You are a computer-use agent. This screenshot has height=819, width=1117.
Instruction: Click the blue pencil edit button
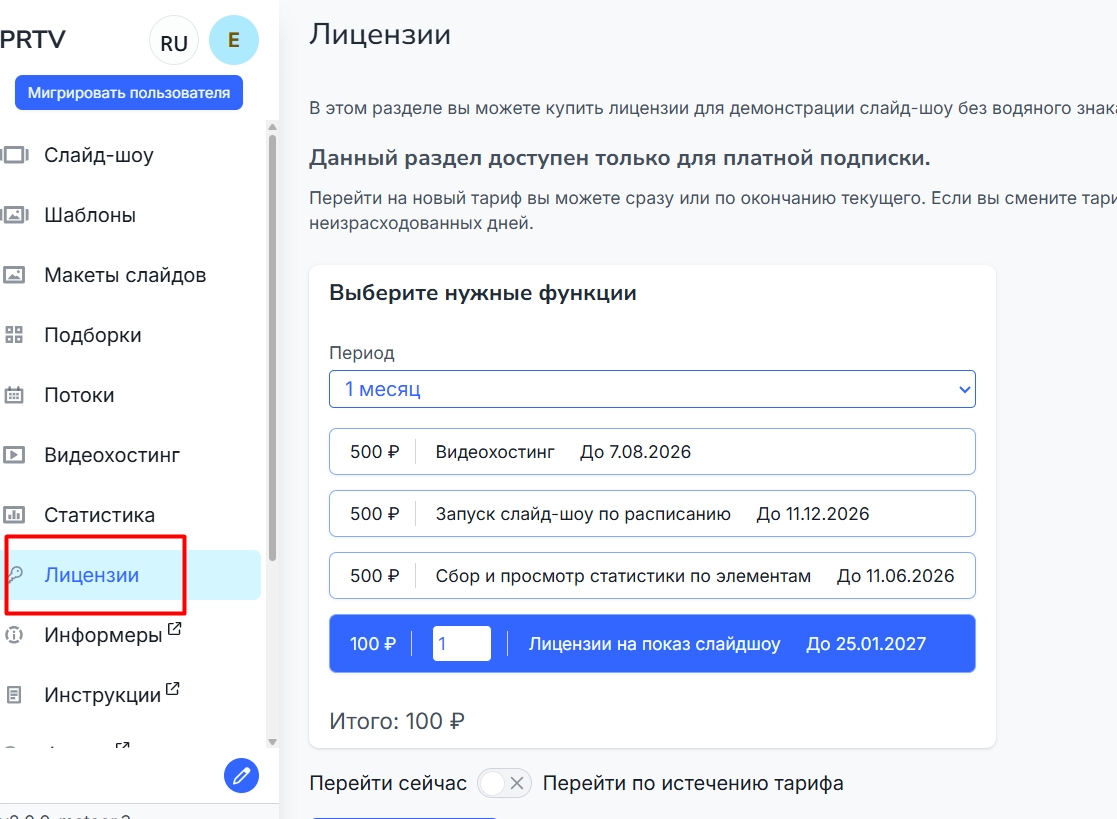pos(241,775)
